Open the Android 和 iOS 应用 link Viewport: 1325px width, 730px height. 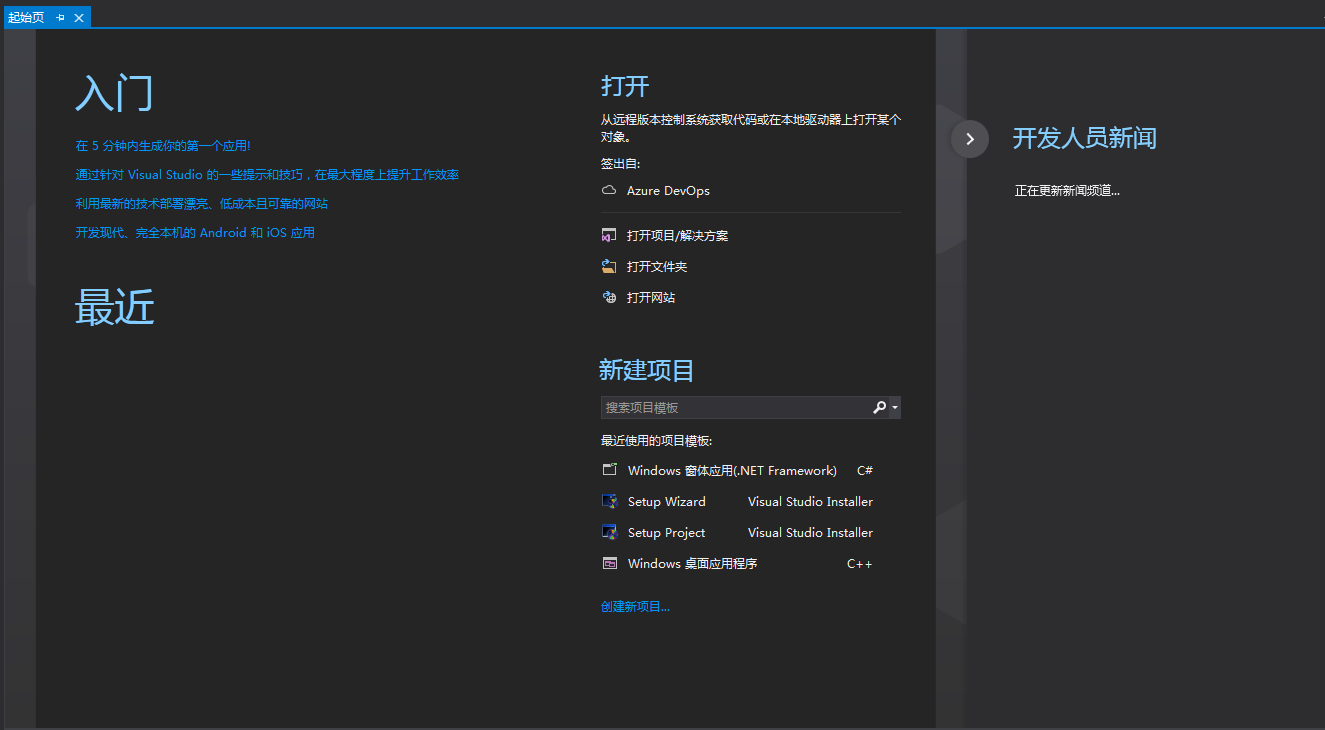pos(195,231)
